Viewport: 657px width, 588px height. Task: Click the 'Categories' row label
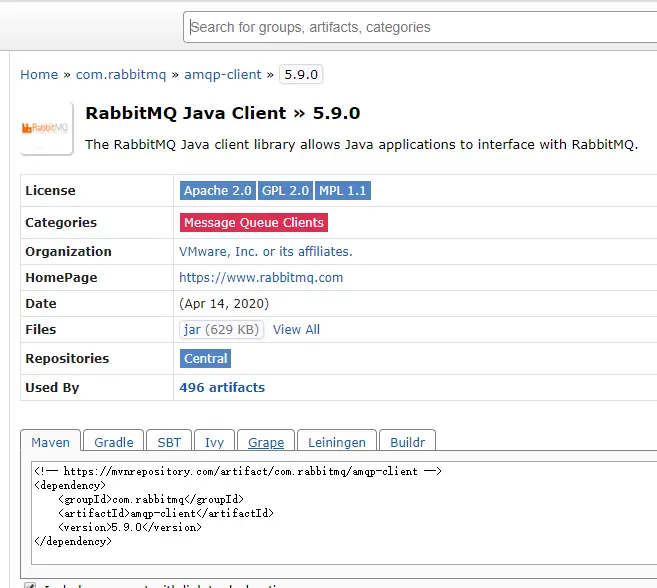[61, 223]
